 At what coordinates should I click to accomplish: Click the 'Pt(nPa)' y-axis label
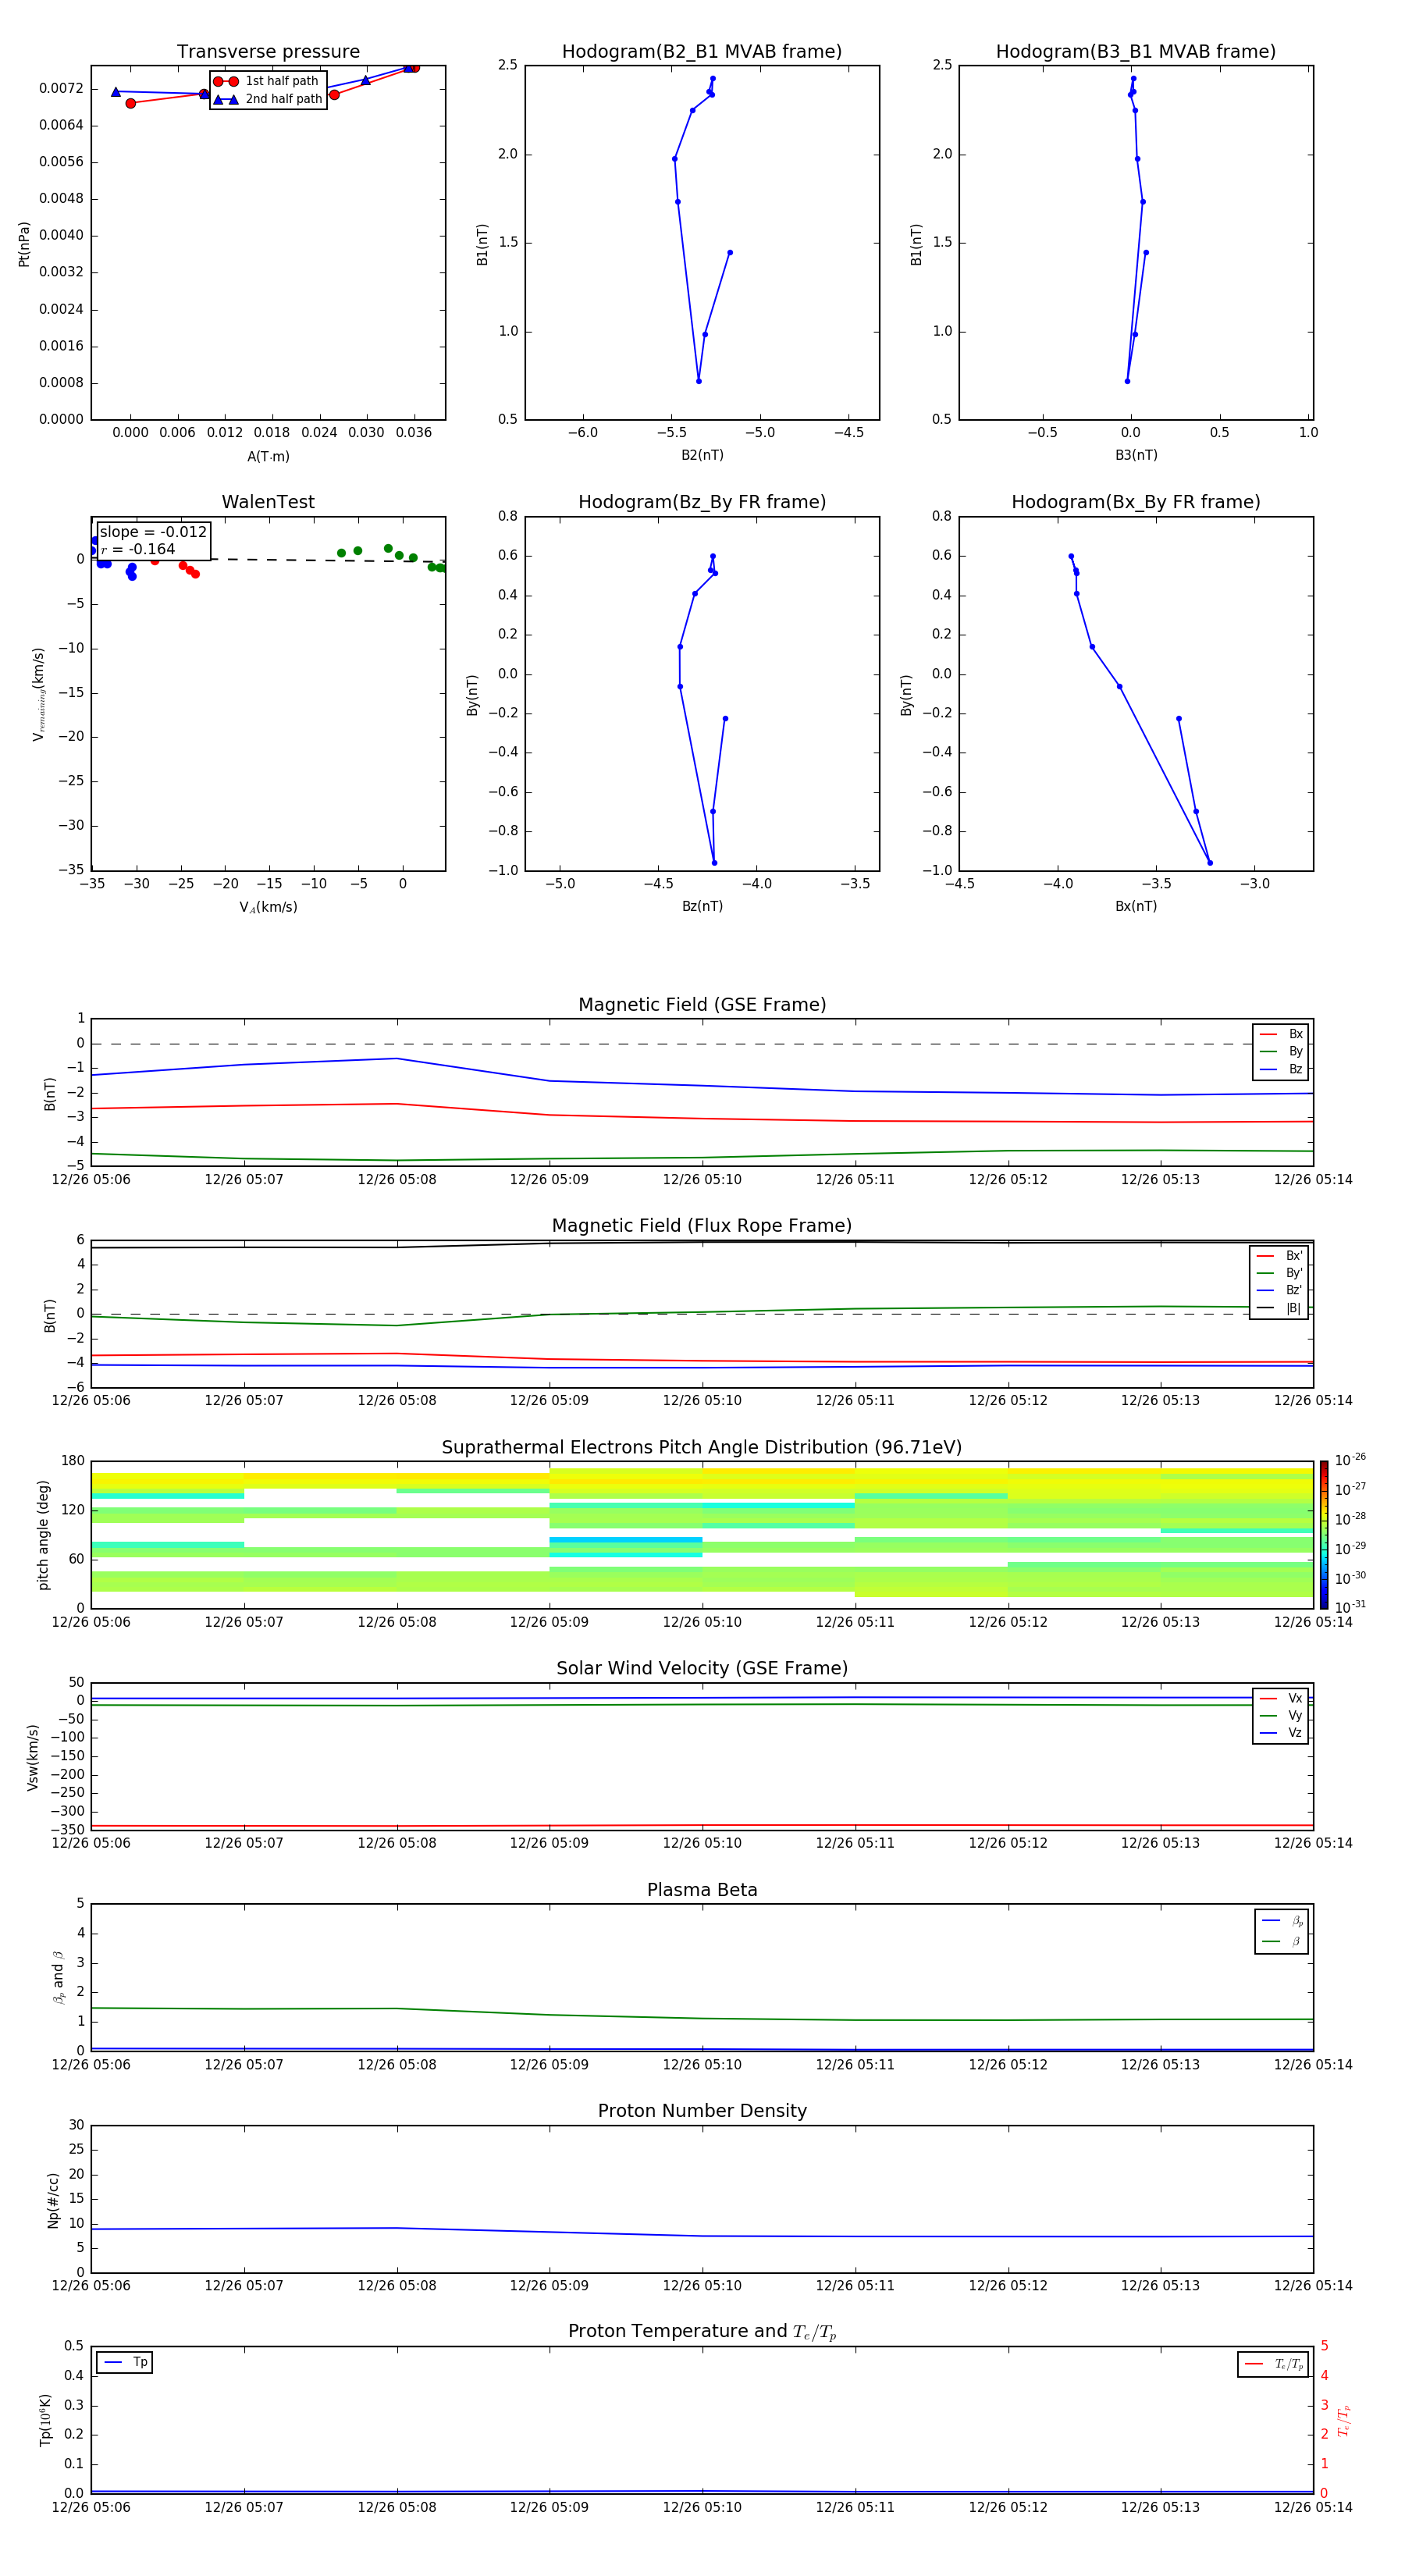(x=24, y=244)
